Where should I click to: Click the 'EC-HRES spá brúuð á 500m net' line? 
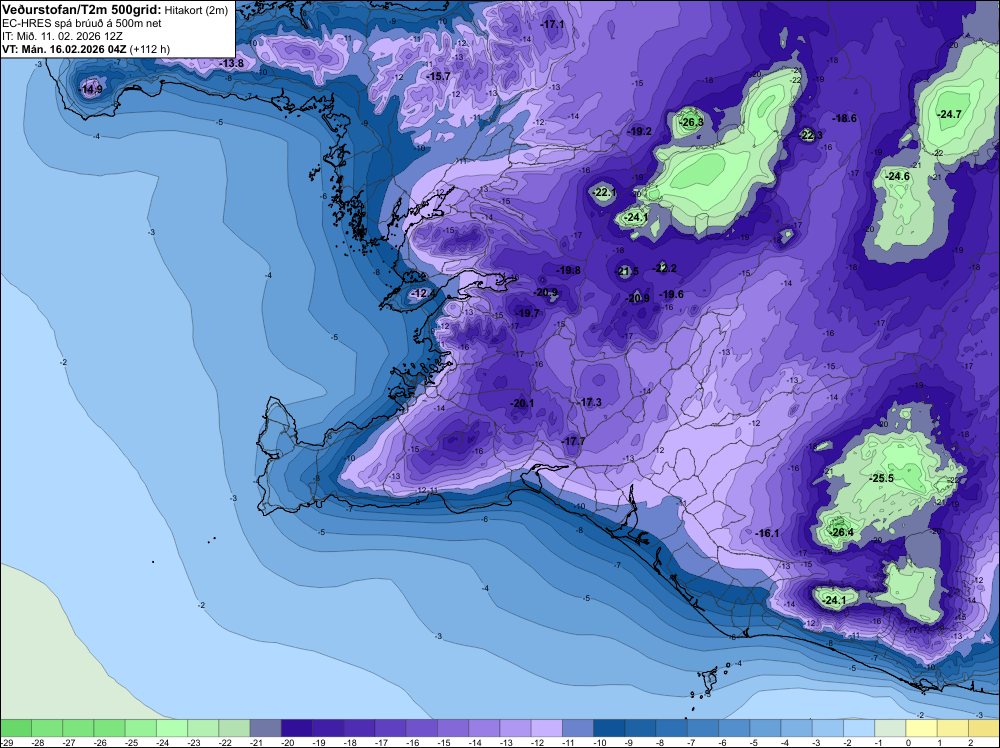82,23
